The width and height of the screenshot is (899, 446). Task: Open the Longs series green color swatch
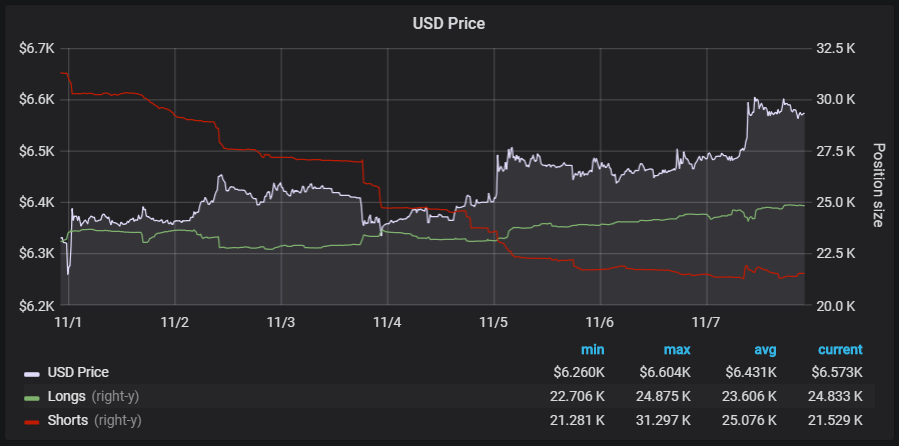[32, 396]
